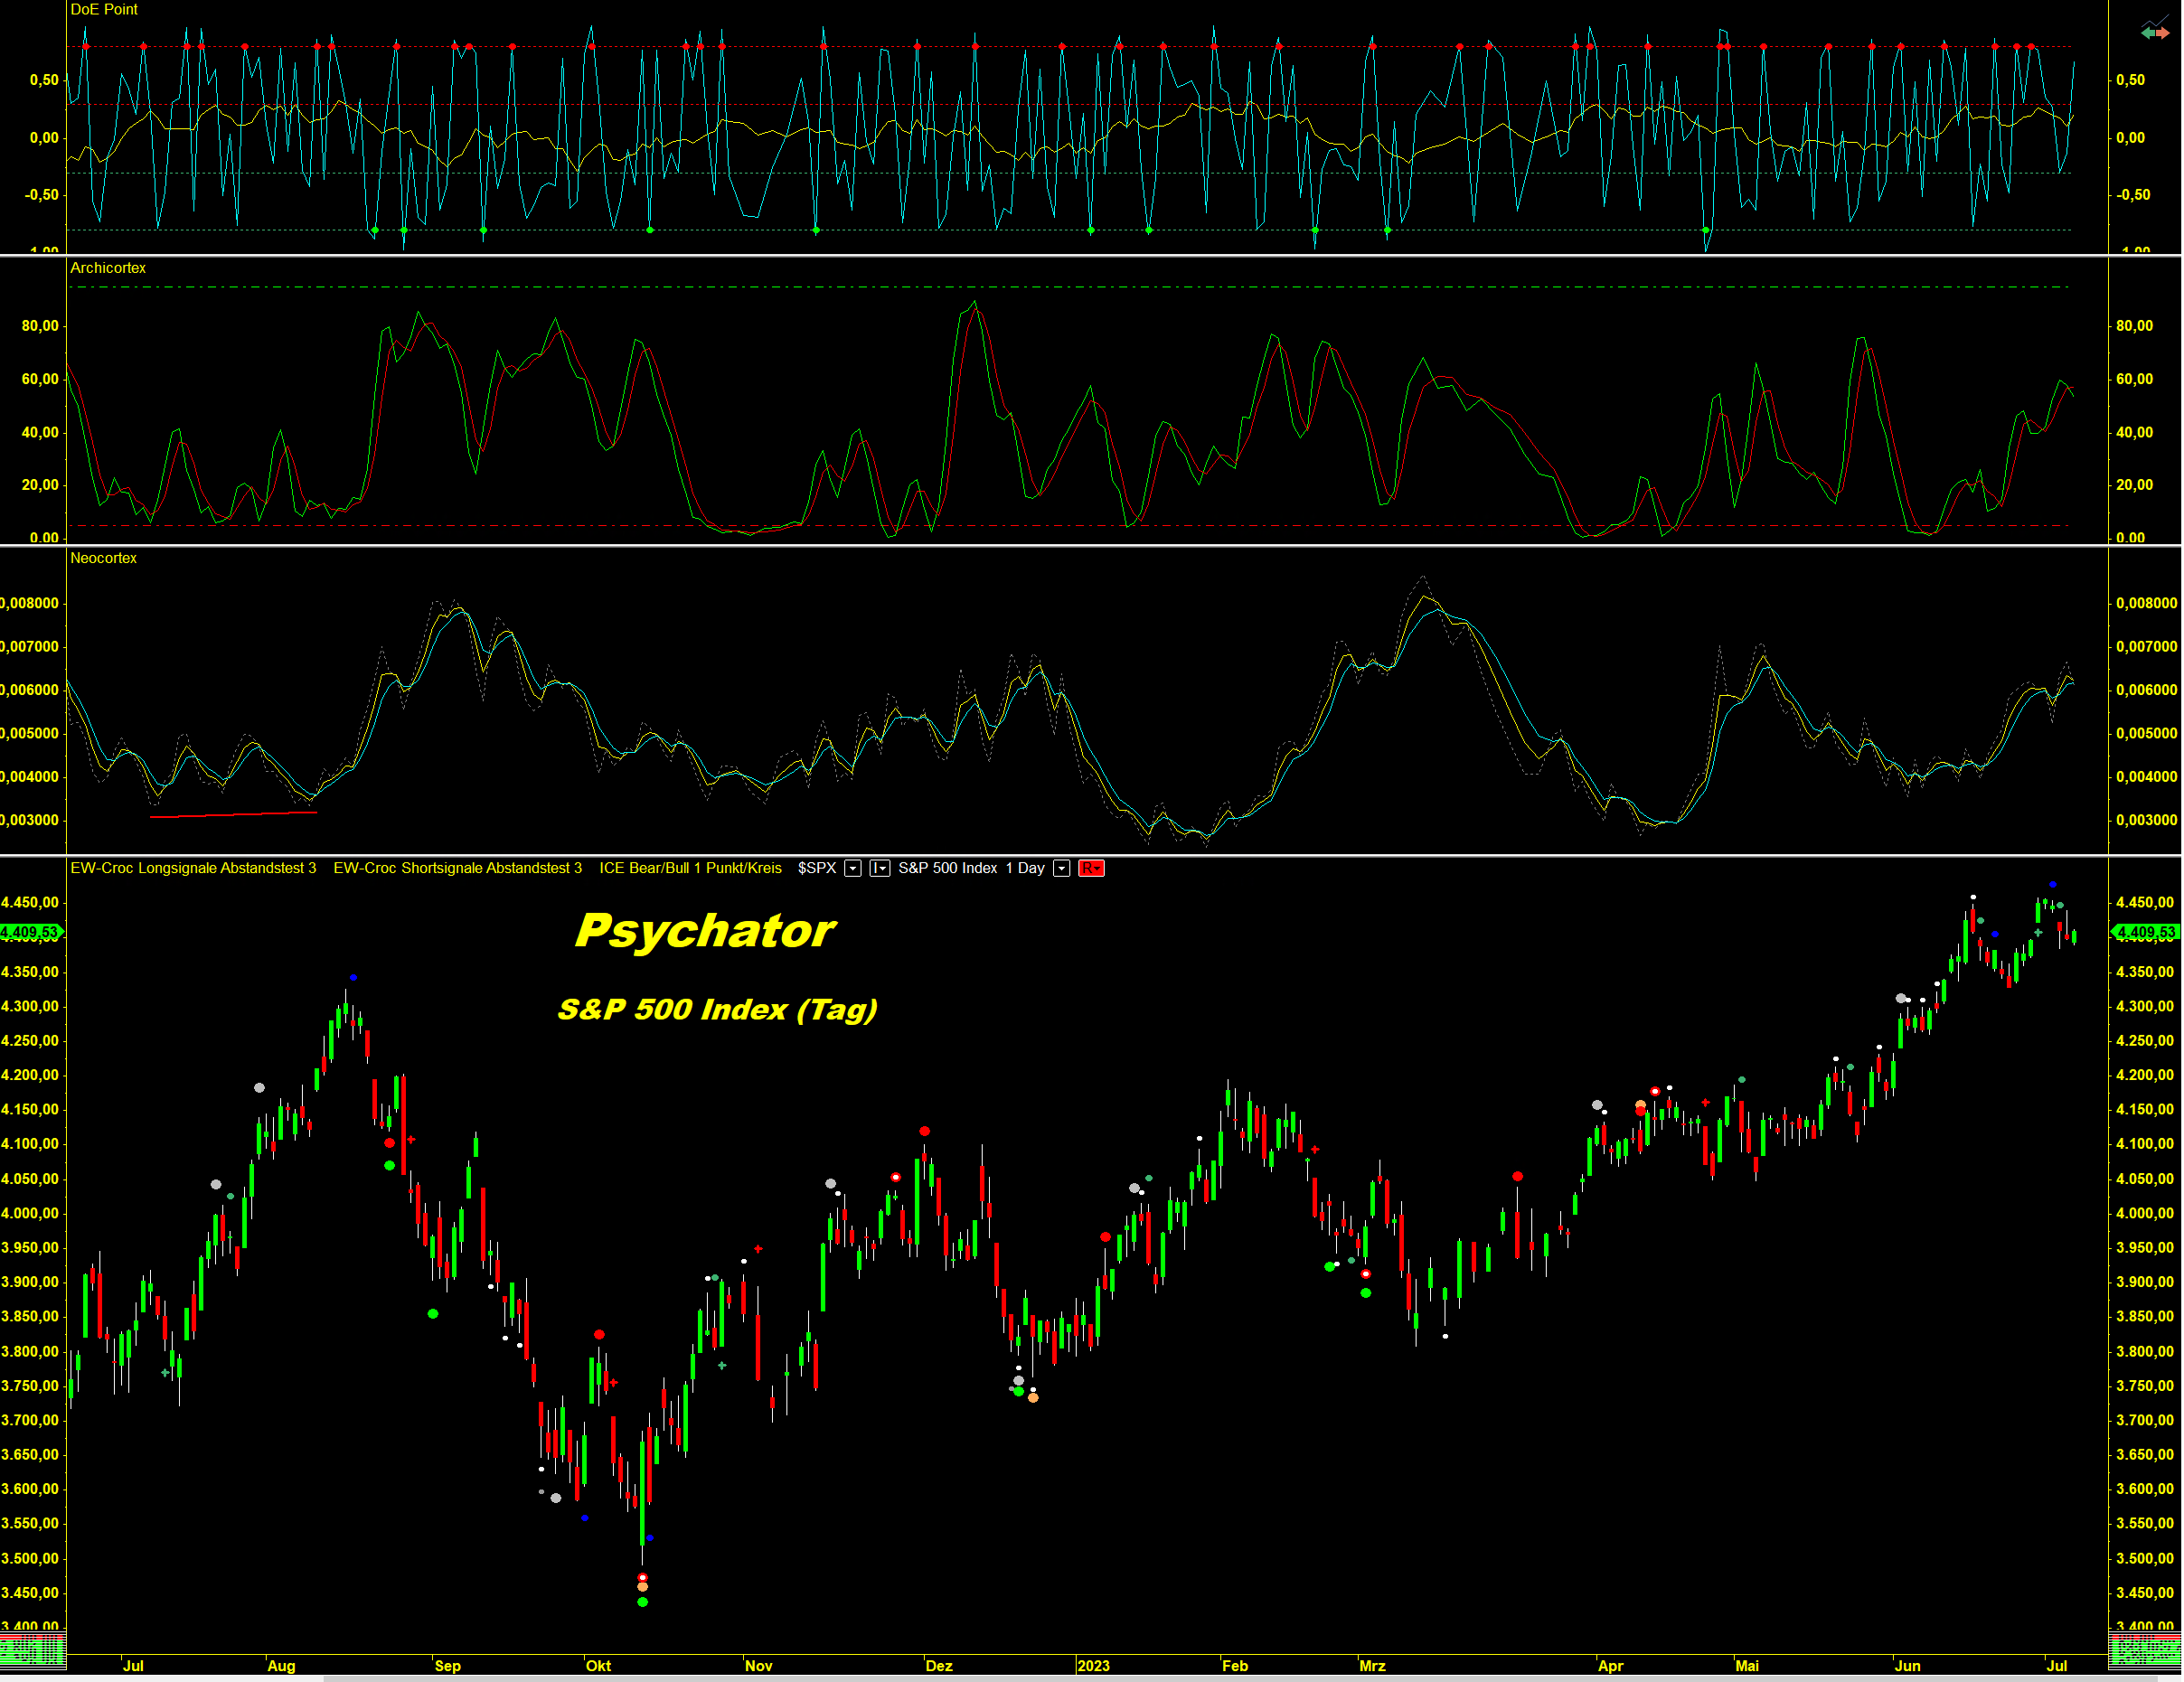Expand the chart style dropdown beside 'I'

tap(884, 868)
